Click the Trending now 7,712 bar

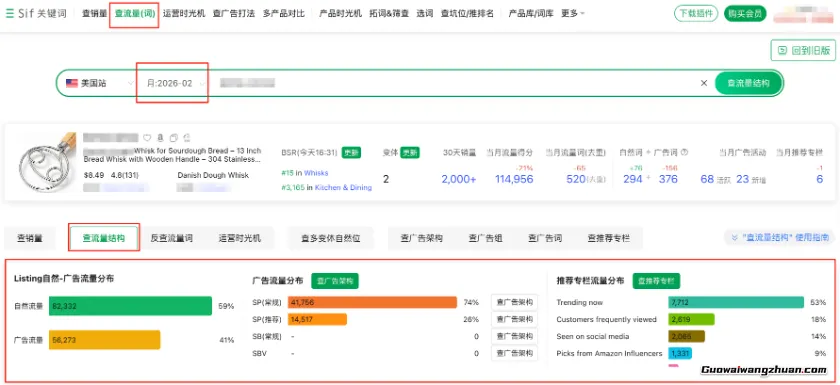736,303
